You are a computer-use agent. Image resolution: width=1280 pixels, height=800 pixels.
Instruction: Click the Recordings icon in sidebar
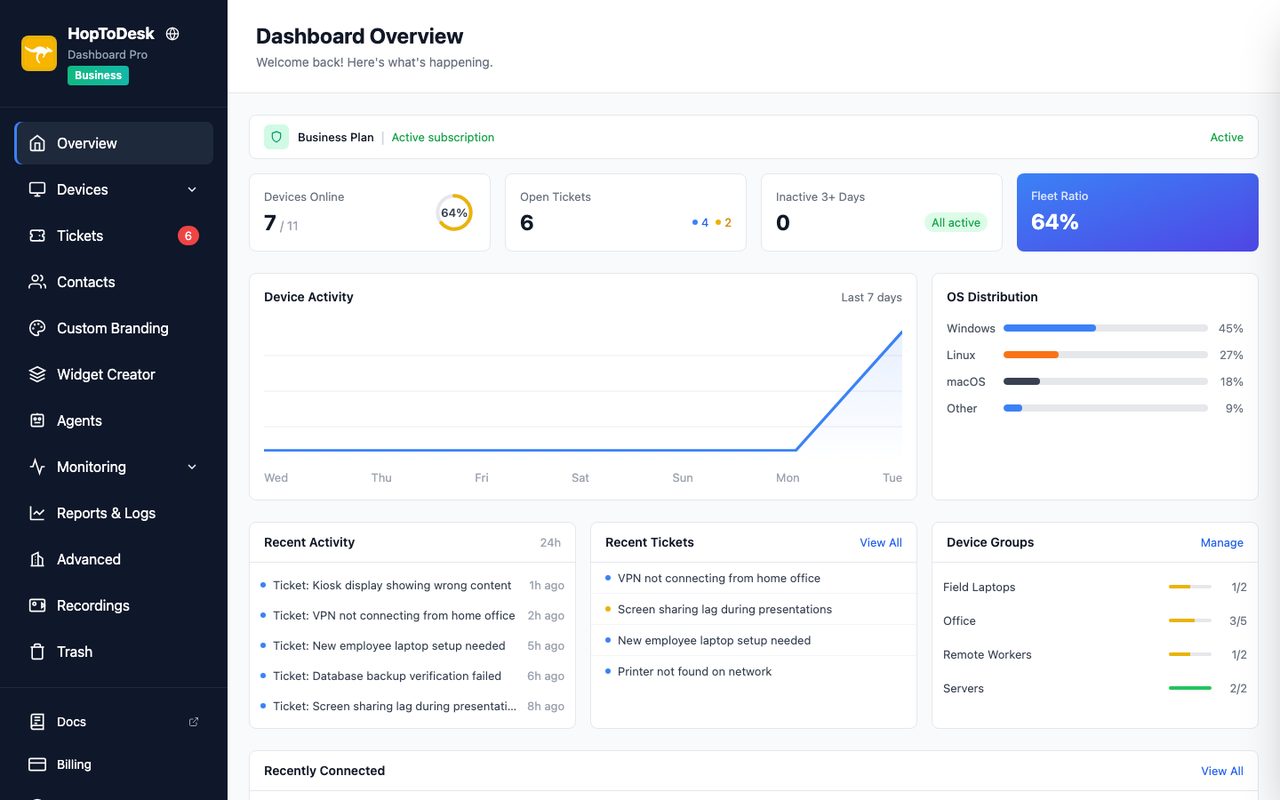click(x=37, y=606)
